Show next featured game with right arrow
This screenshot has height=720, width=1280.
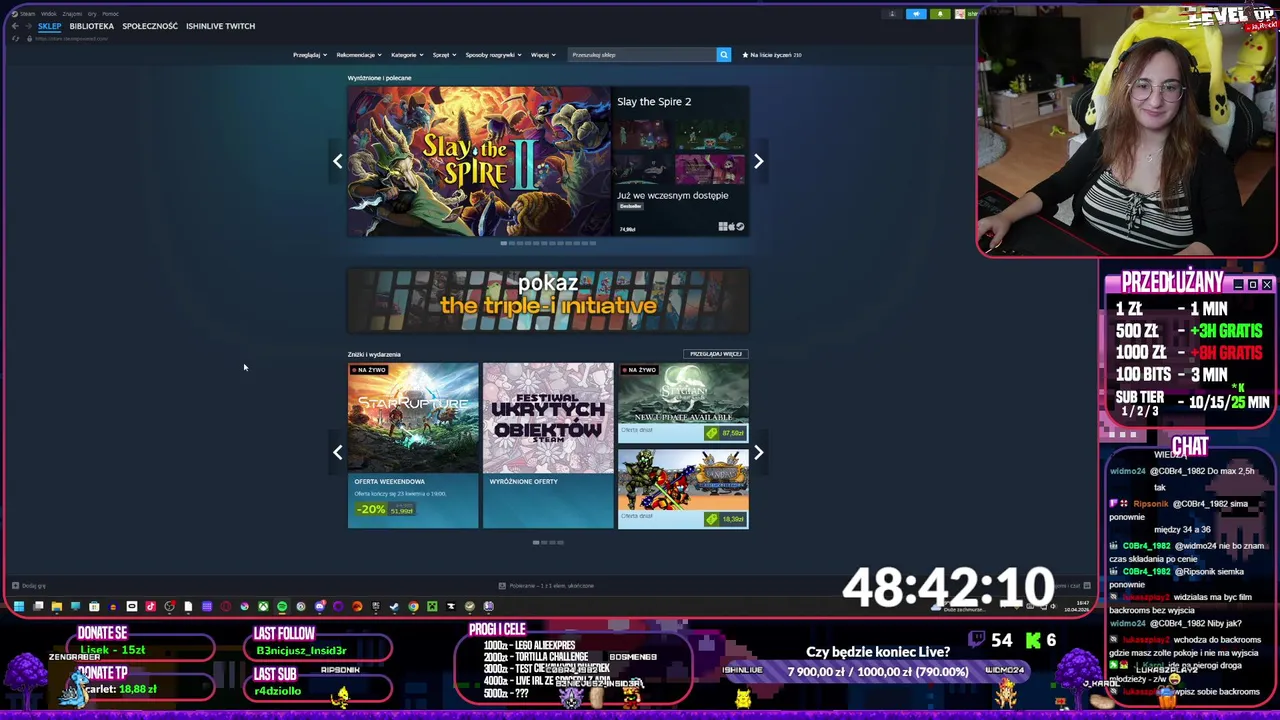pyautogui.click(x=758, y=161)
